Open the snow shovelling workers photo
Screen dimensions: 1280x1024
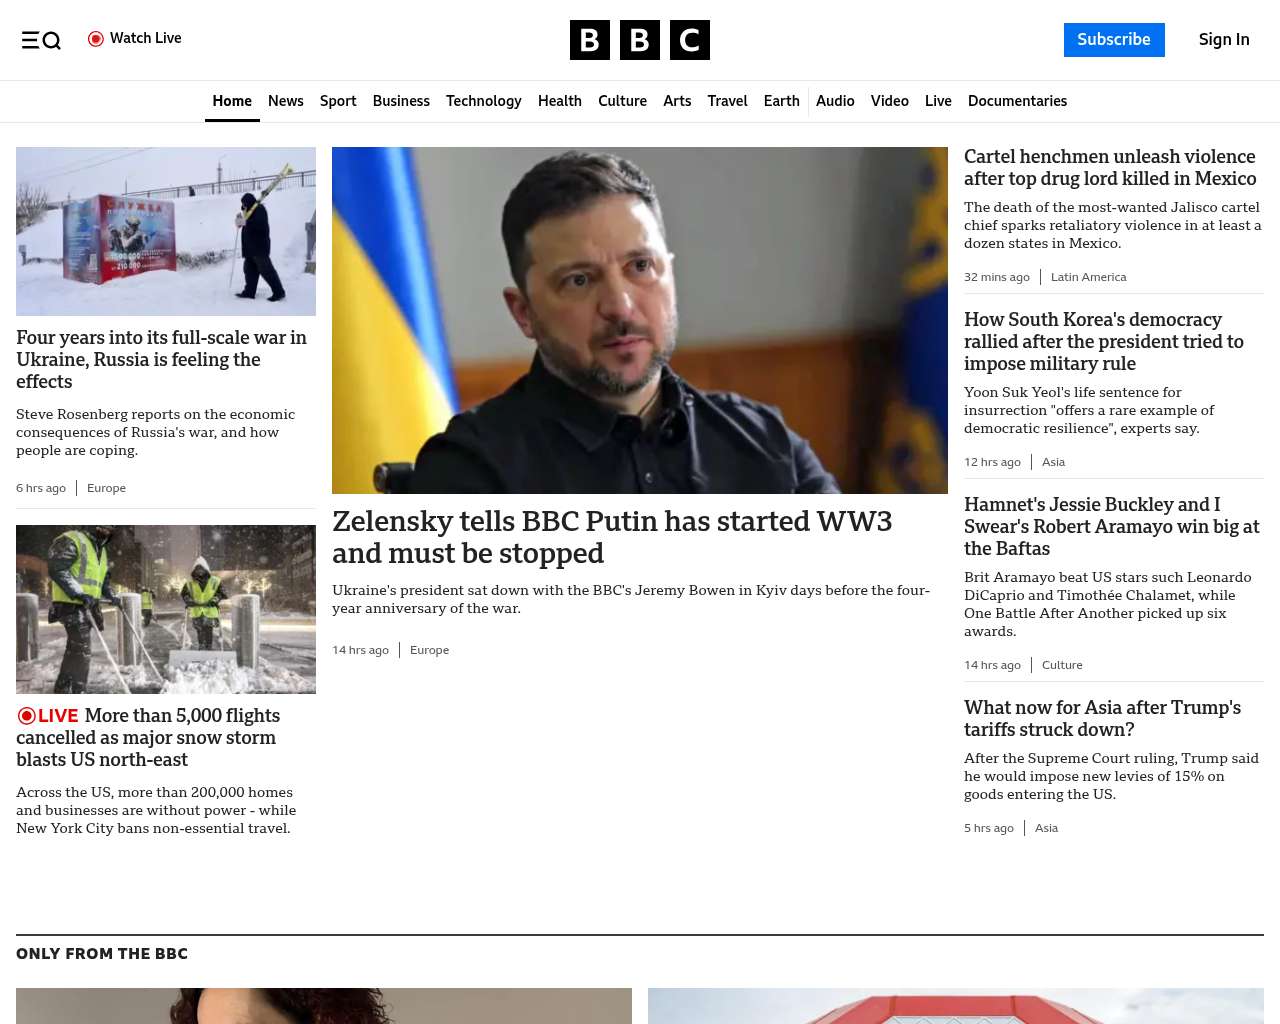[166, 609]
